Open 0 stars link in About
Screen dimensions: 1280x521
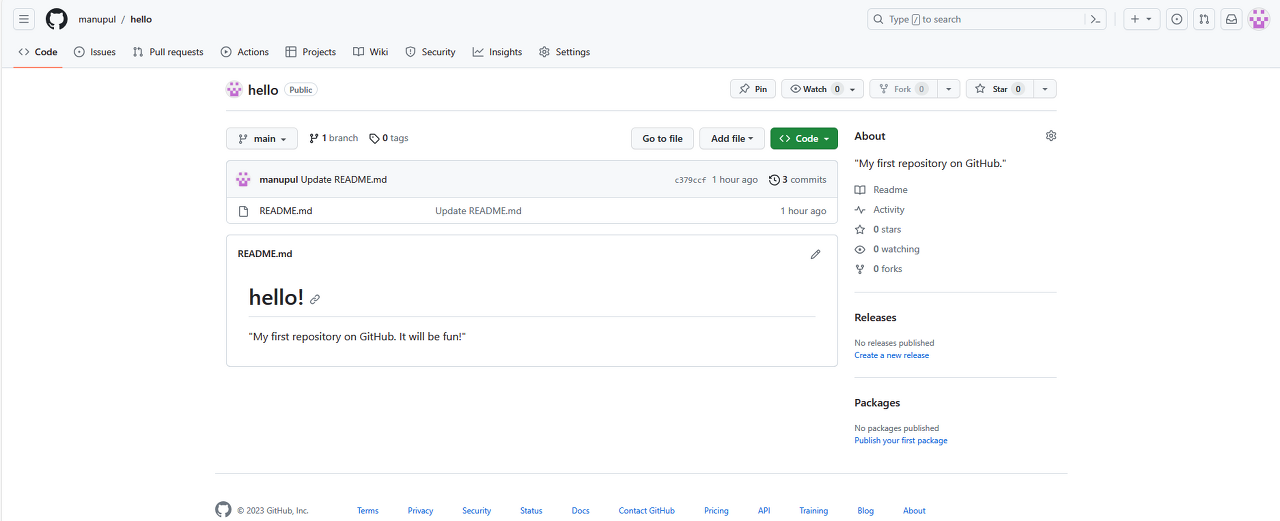click(878, 230)
